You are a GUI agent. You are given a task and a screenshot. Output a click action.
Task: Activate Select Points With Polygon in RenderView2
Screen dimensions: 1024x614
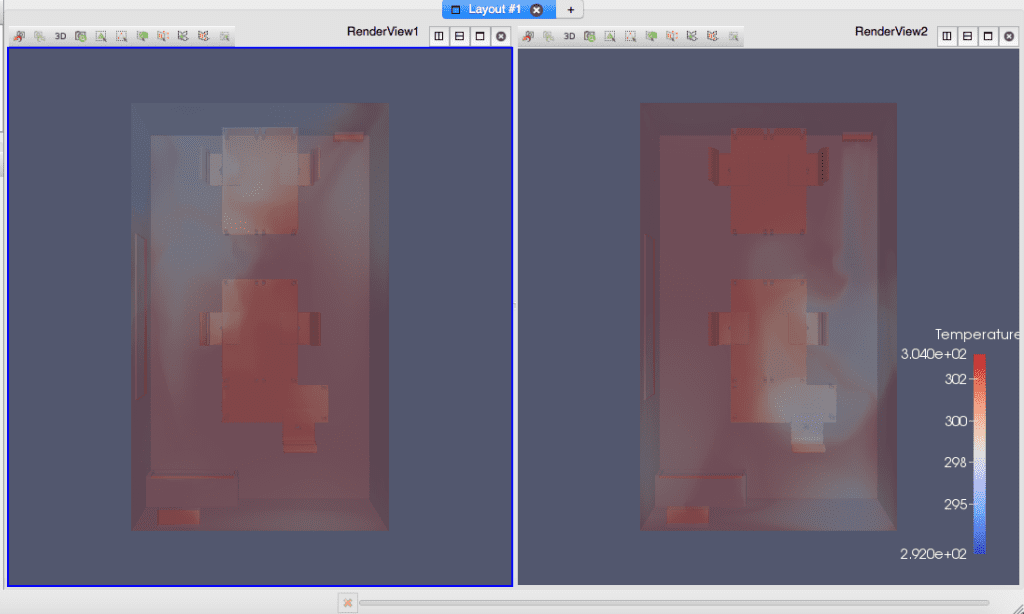coord(713,36)
